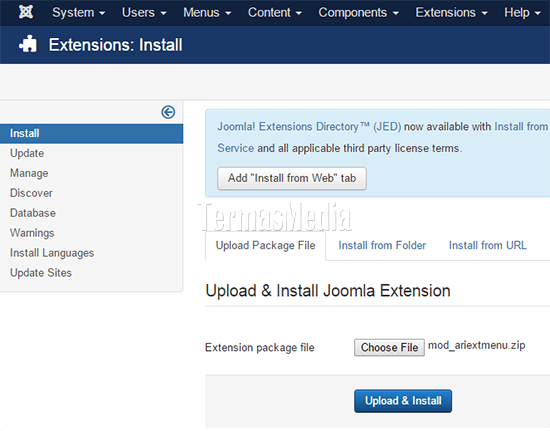
Task: Open the Extensions dropdown menu
Action: pos(451,13)
